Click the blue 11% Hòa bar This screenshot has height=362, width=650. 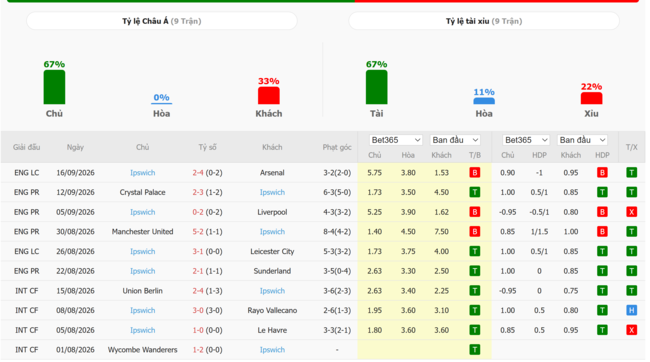pos(484,101)
